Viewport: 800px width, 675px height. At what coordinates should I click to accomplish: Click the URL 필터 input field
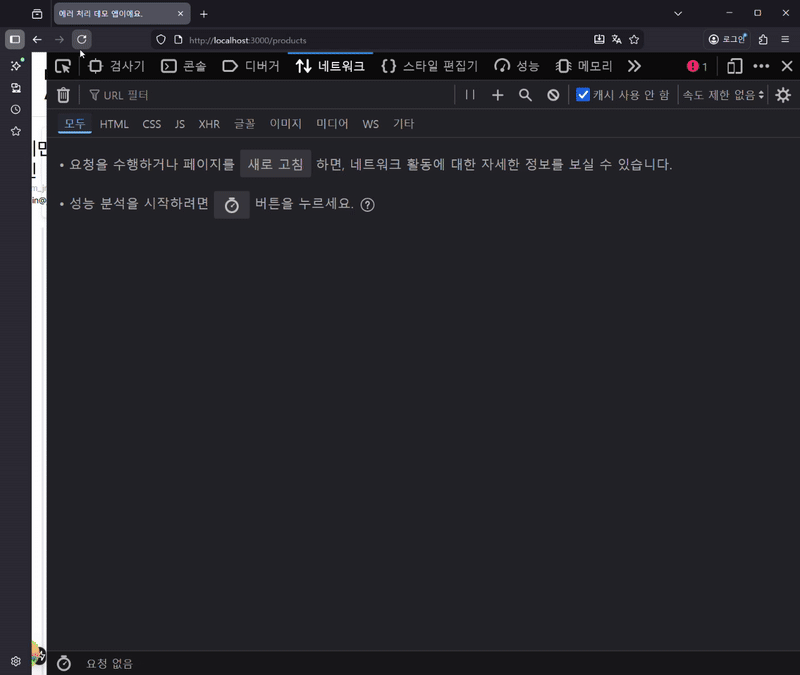tap(270, 95)
